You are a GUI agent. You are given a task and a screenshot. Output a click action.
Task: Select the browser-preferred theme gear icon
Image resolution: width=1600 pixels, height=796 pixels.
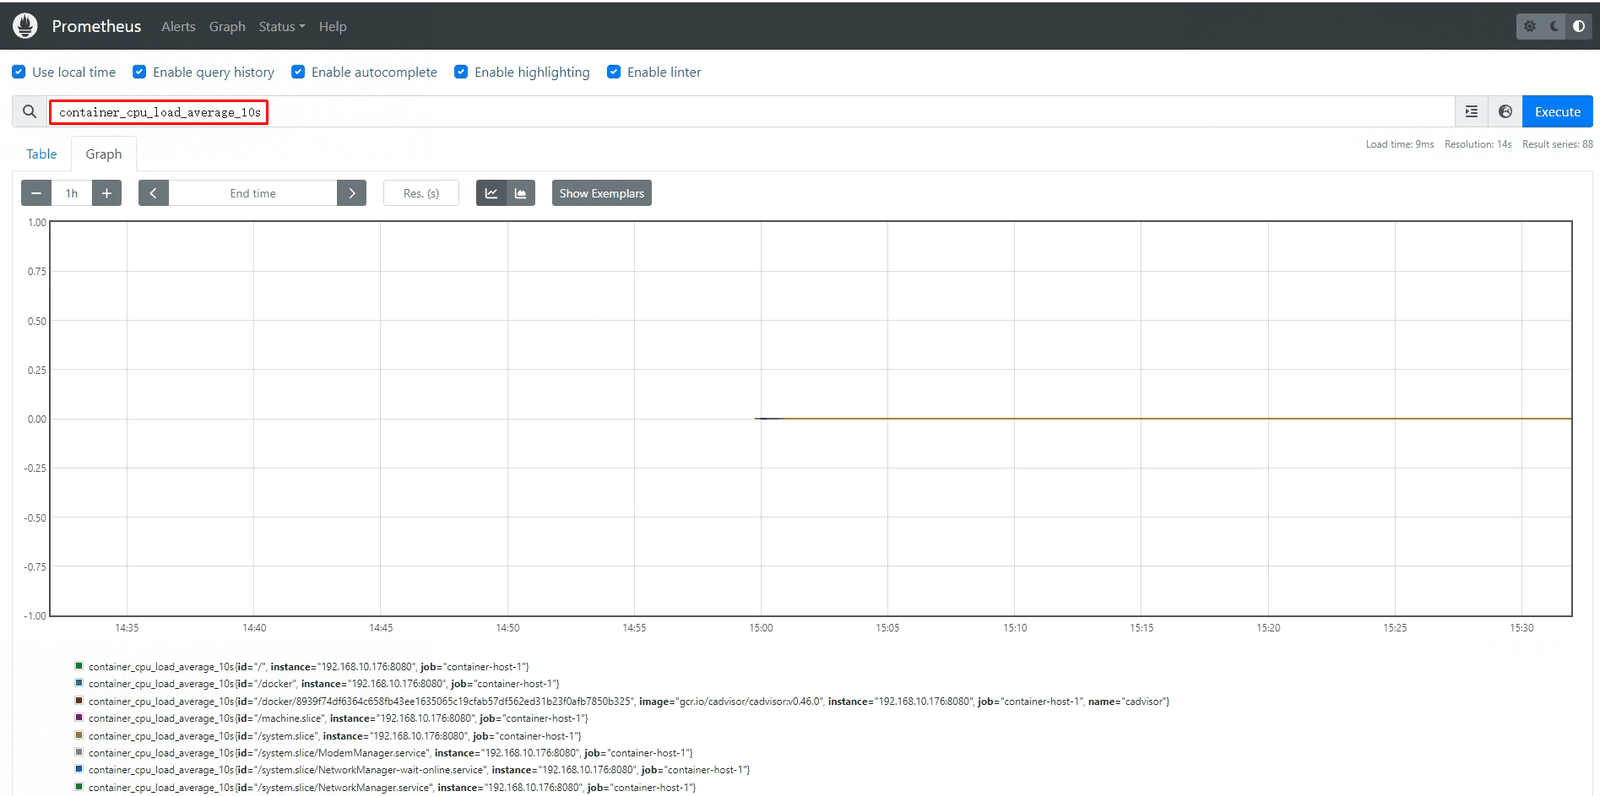[x=1529, y=27]
